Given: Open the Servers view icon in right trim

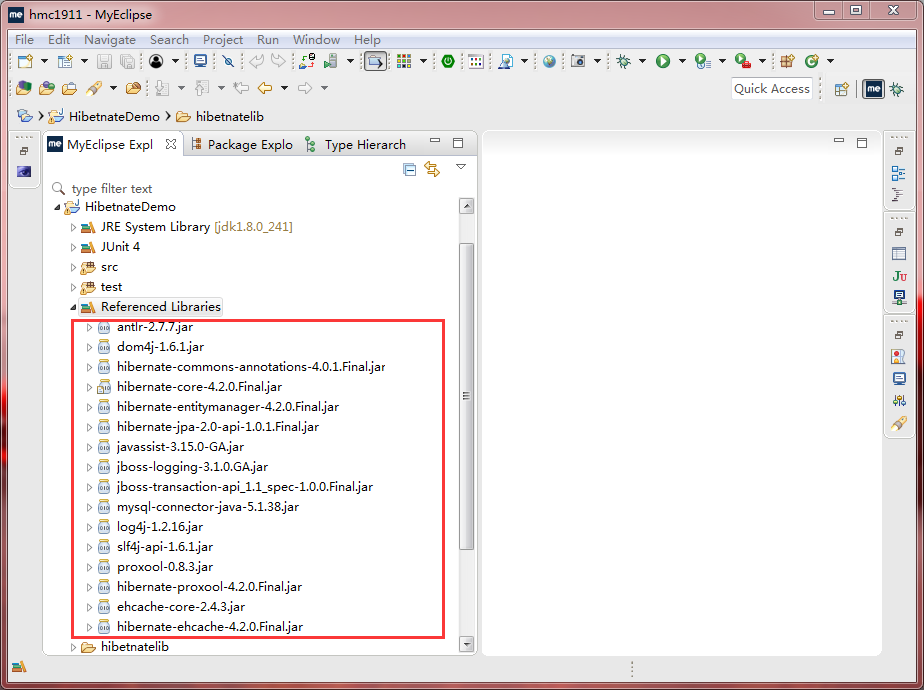Looking at the screenshot, I should [899, 298].
